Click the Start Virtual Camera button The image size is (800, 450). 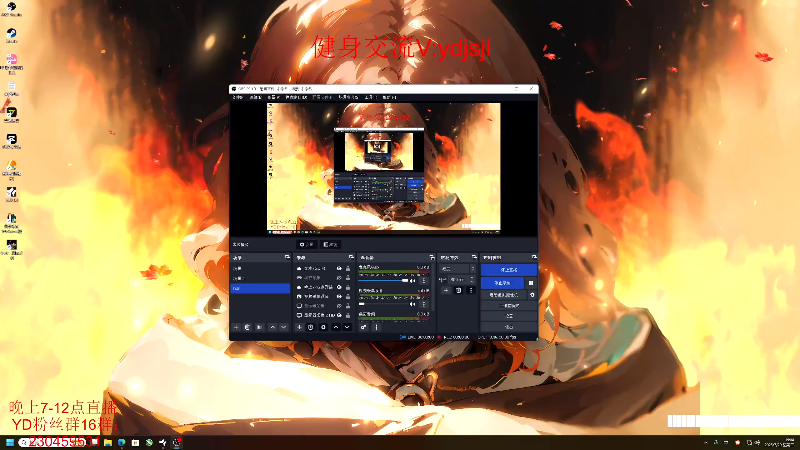pos(504,295)
